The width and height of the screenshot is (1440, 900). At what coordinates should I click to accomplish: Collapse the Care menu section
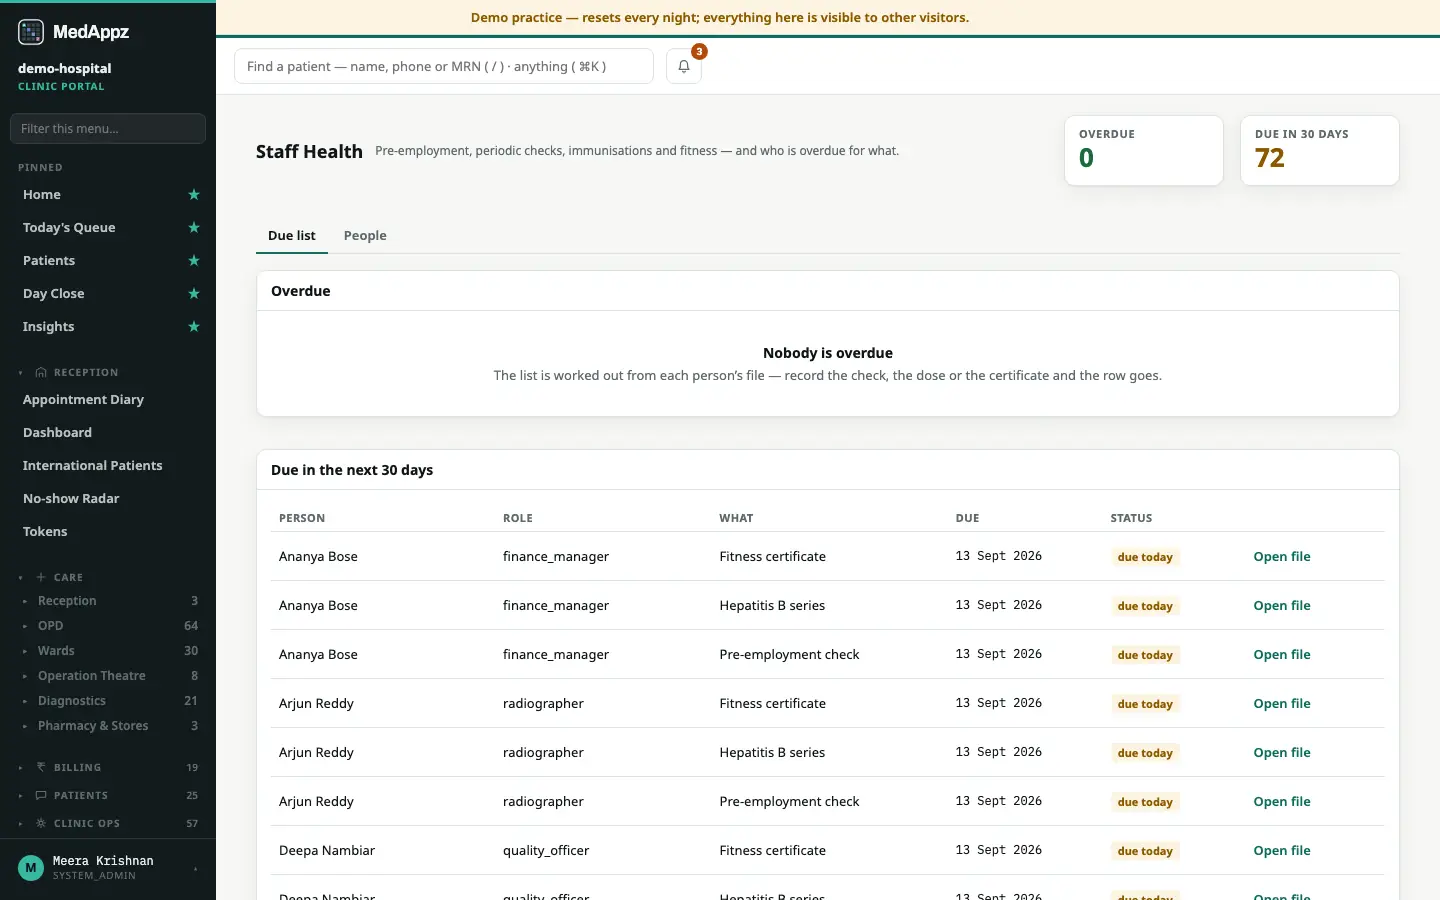21,578
